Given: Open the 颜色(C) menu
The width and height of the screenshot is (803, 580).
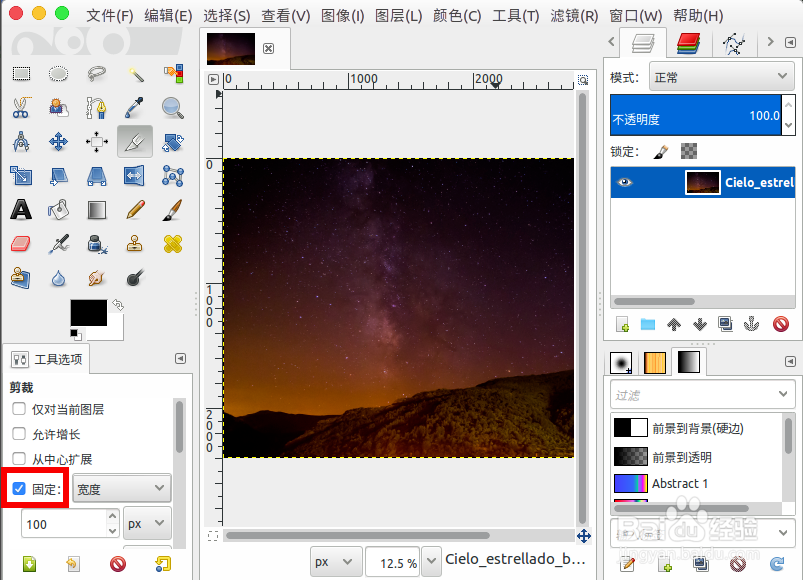Looking at the screenshot, I should click(457, 16).
